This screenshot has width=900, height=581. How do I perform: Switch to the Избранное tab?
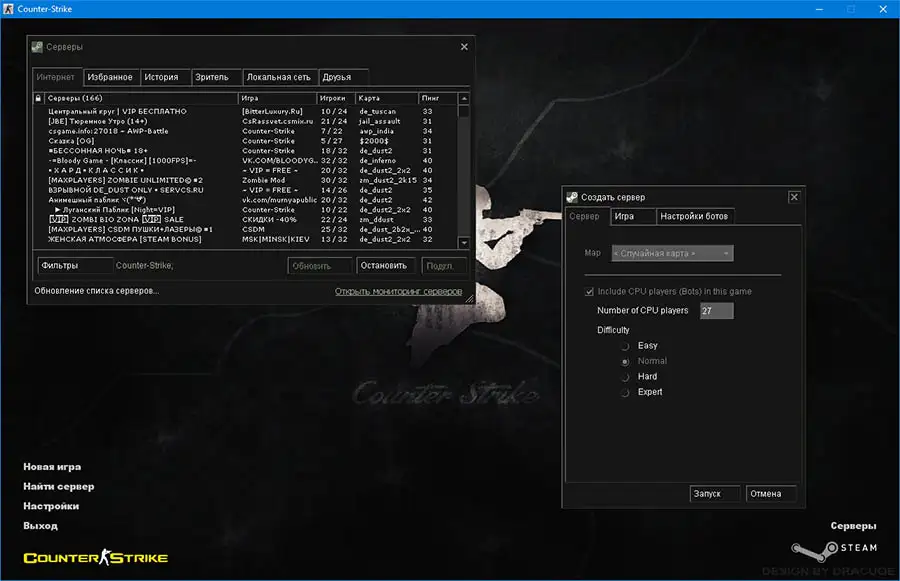[x=110, y=76]
